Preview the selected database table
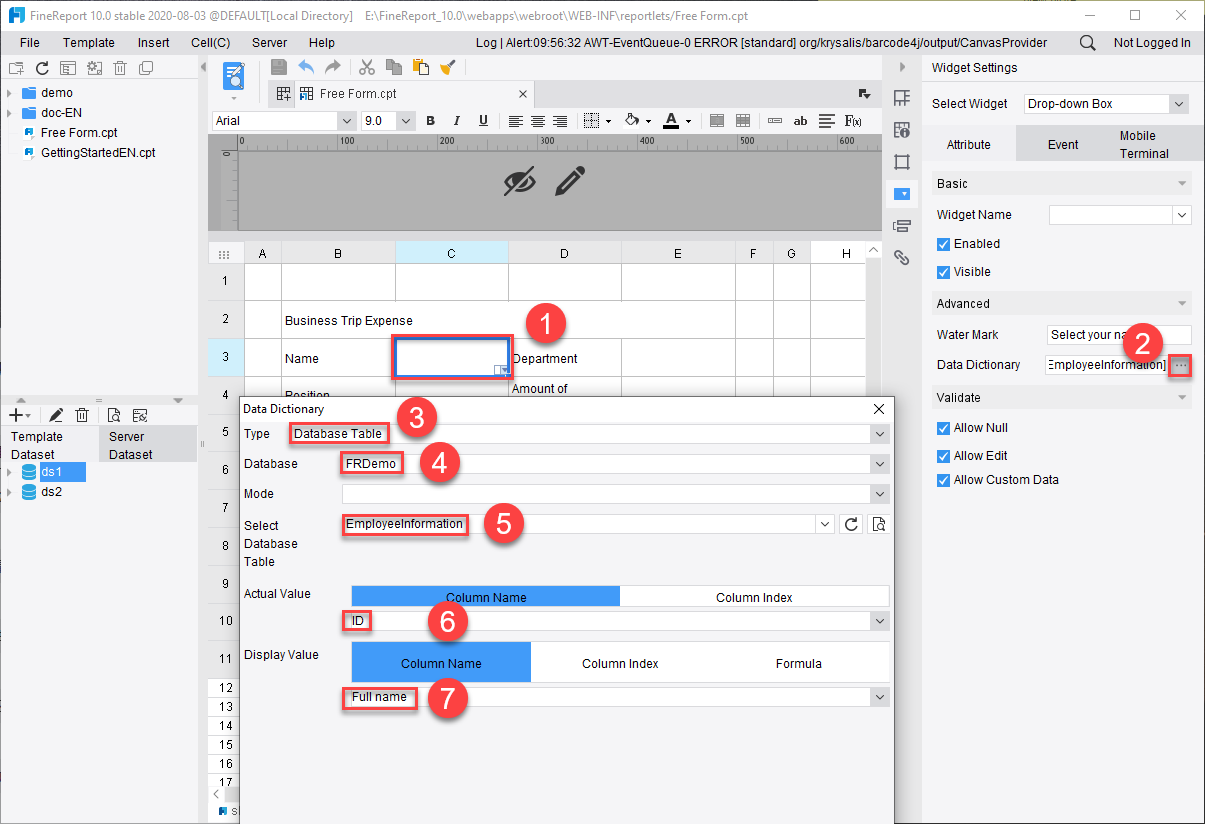 coord(878,524)
